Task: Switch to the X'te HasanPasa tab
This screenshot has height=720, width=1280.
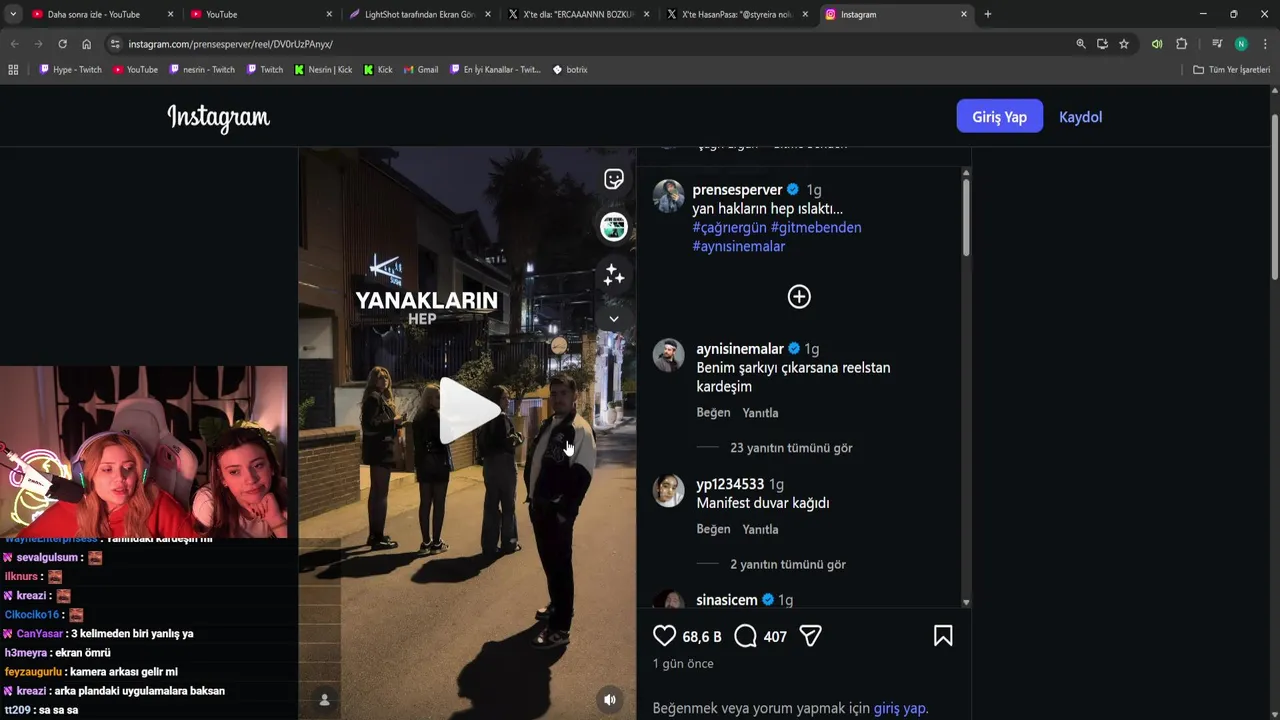Action: tap(738, 14)
